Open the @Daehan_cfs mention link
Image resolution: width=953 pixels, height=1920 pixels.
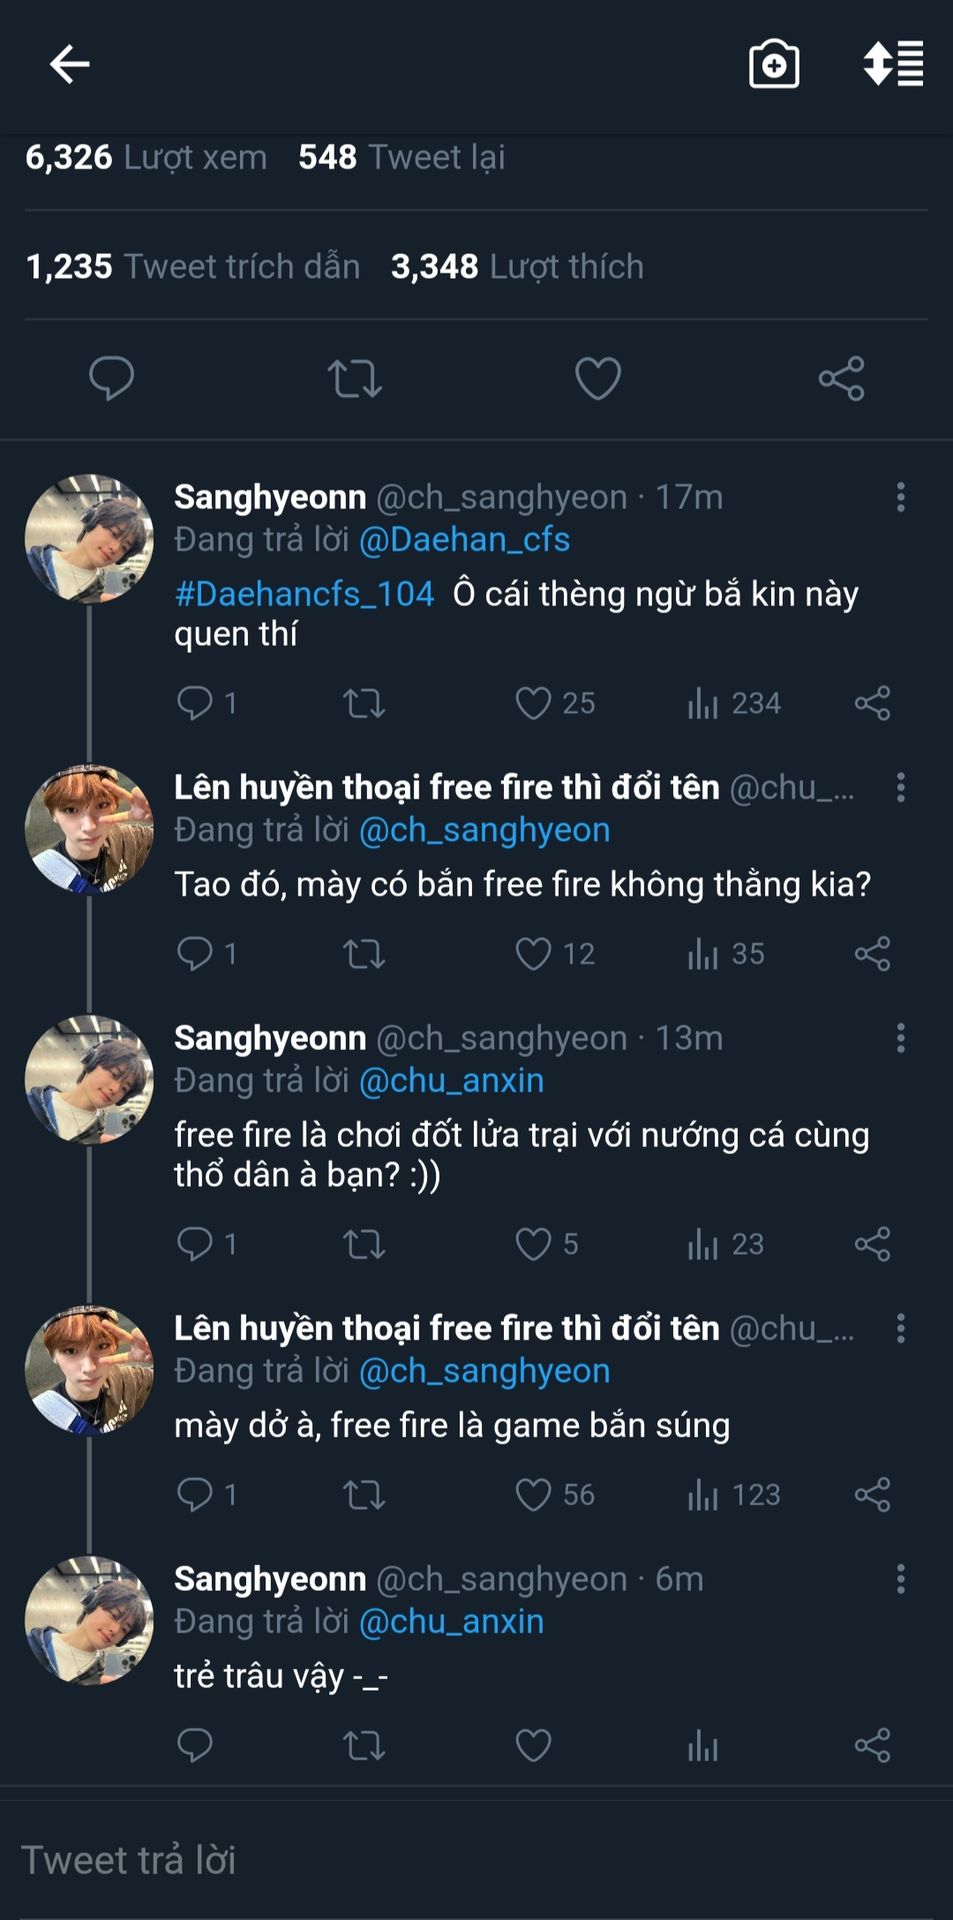pyautogui.click(x=464, y=540)
